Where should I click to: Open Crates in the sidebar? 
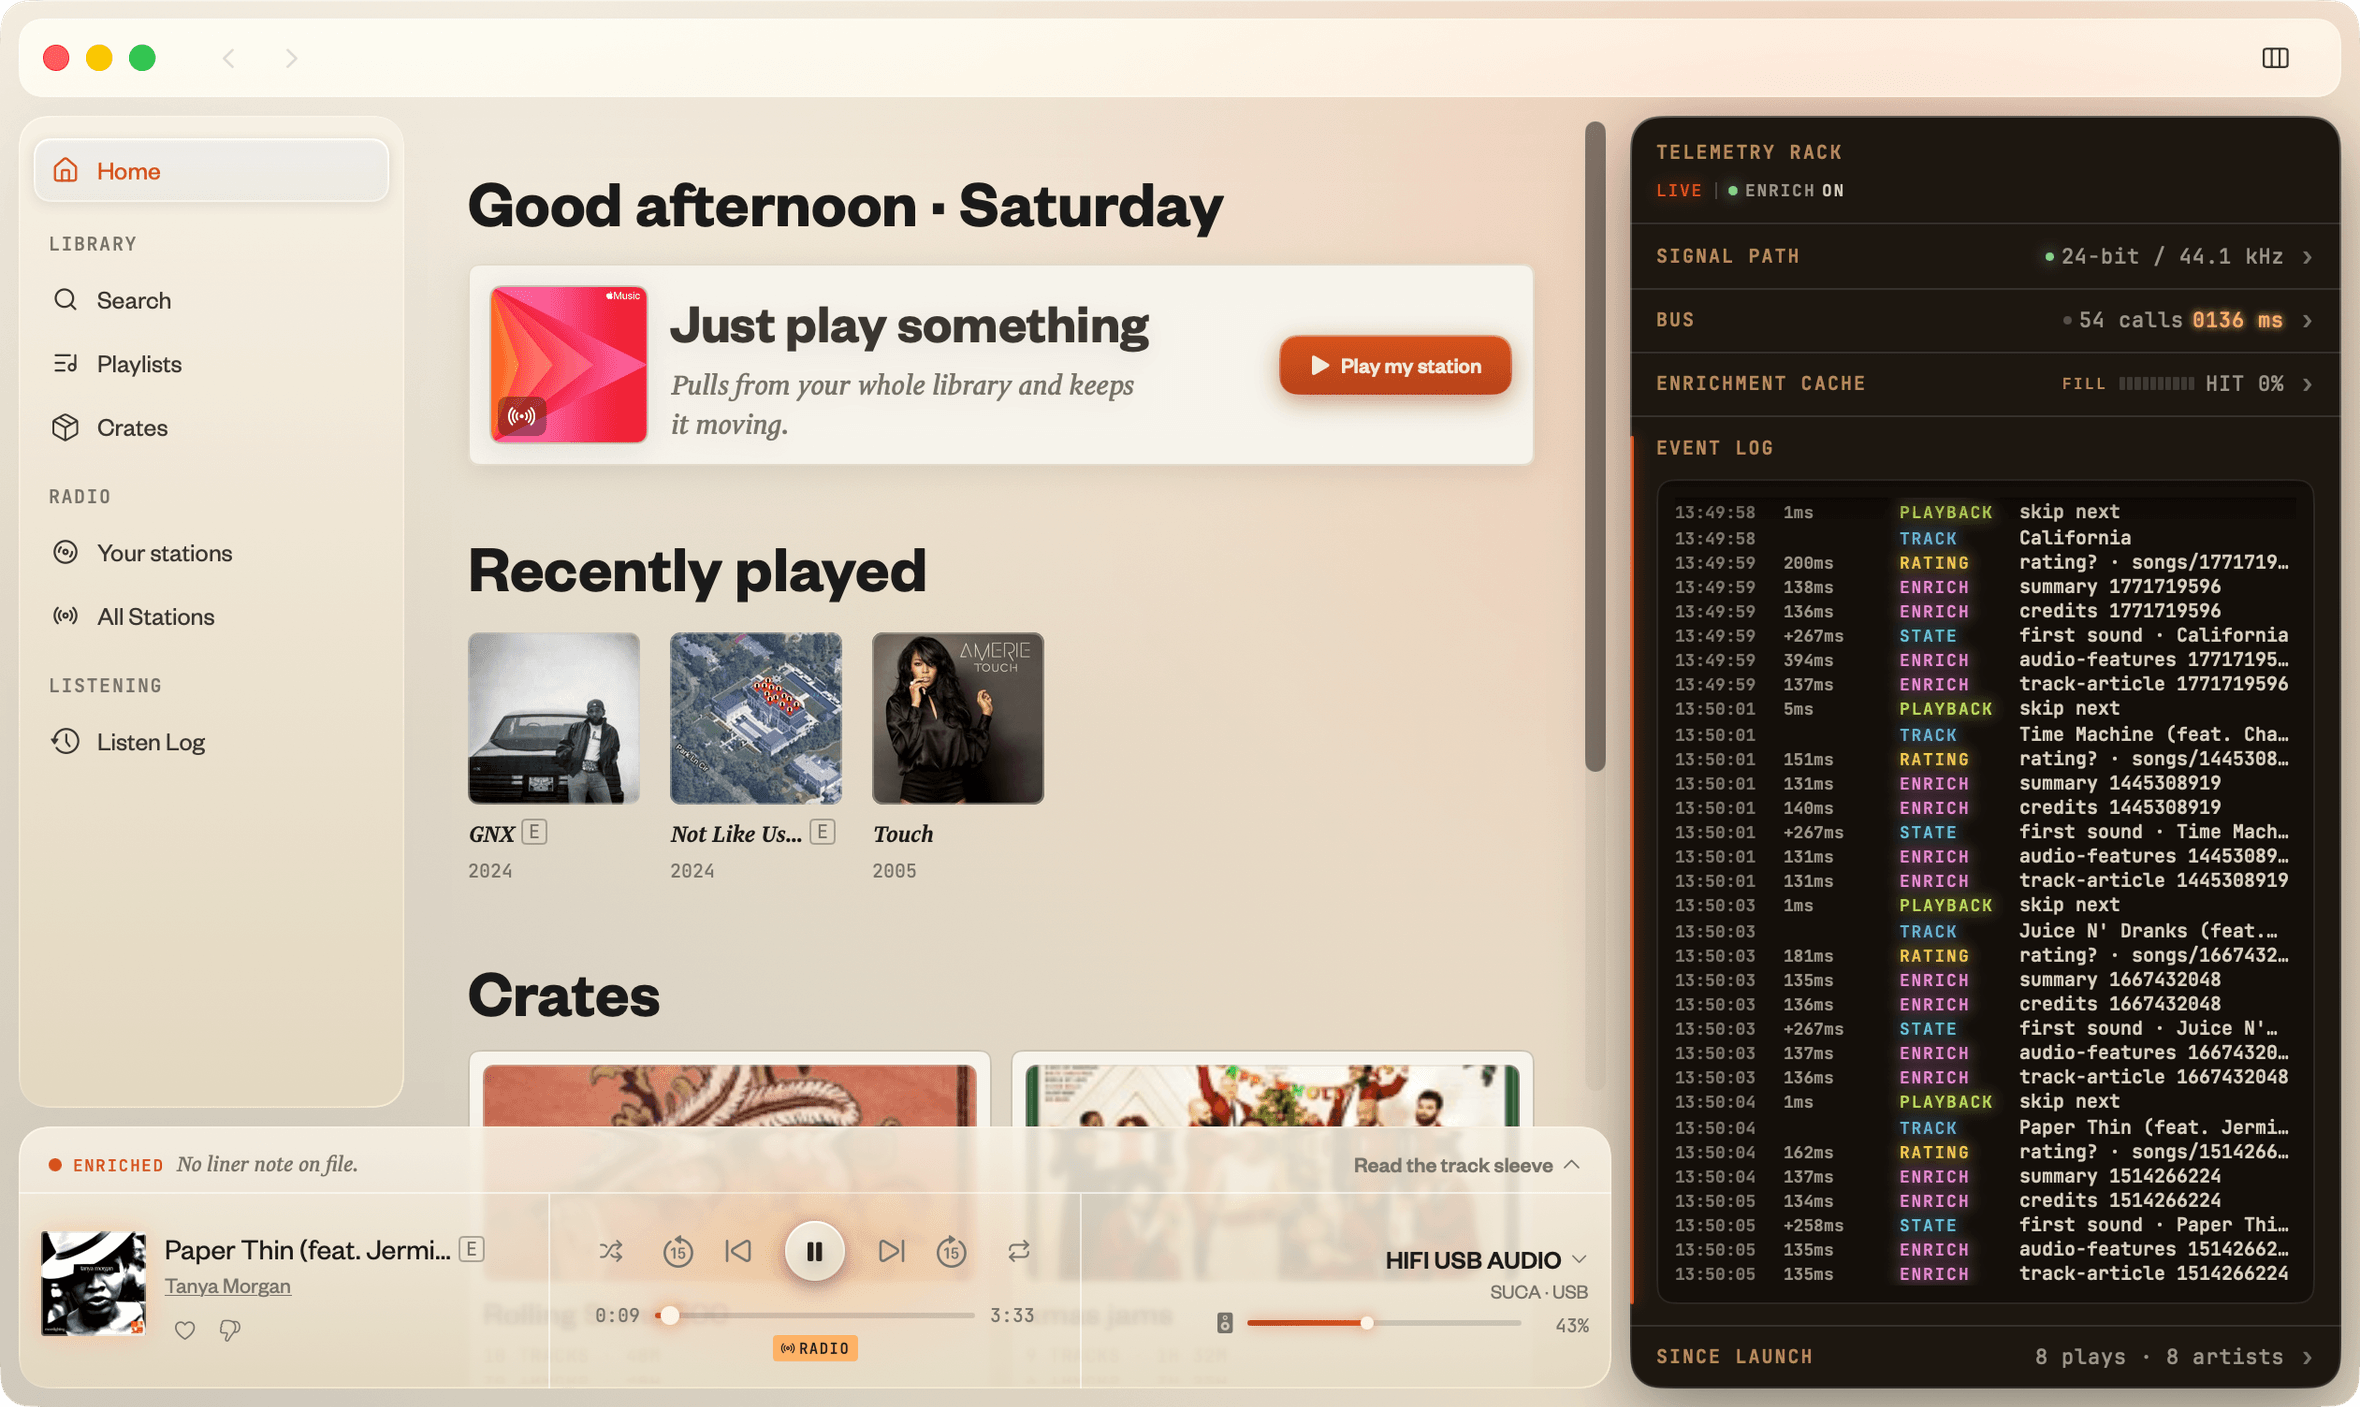coord(211,428)
